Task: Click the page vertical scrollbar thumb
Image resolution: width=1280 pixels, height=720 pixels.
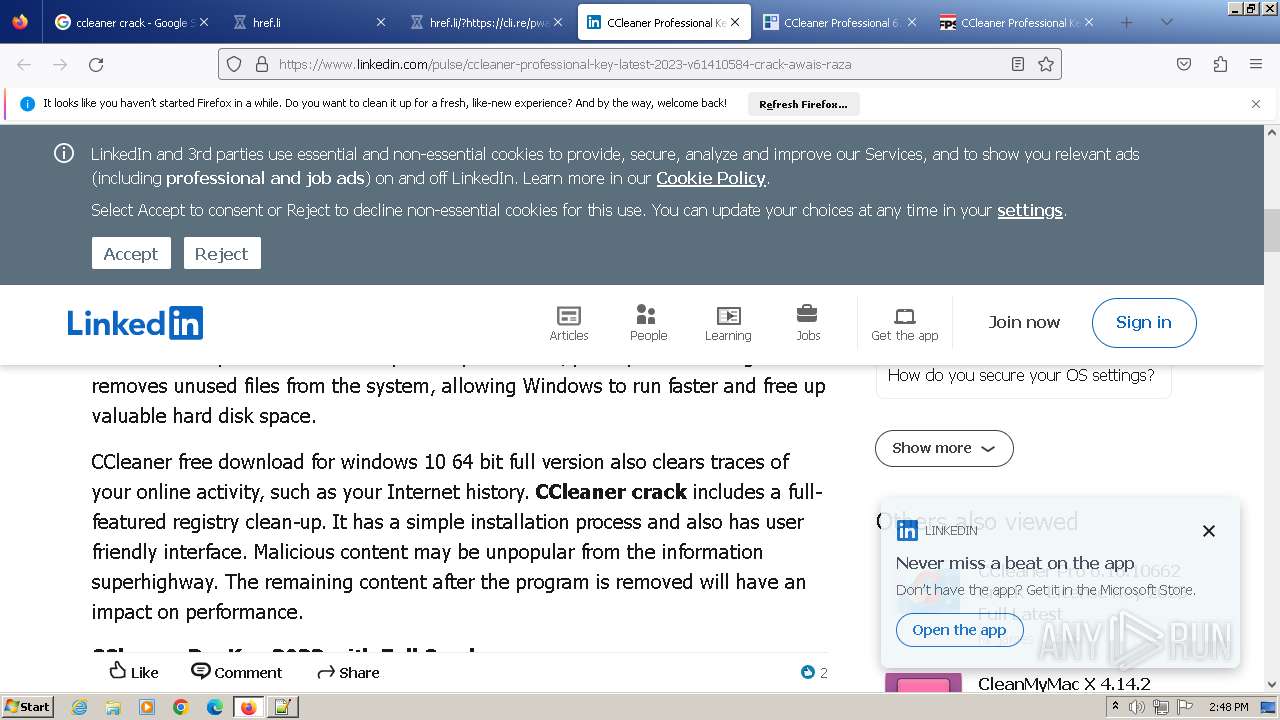Action: point(1272,231)
